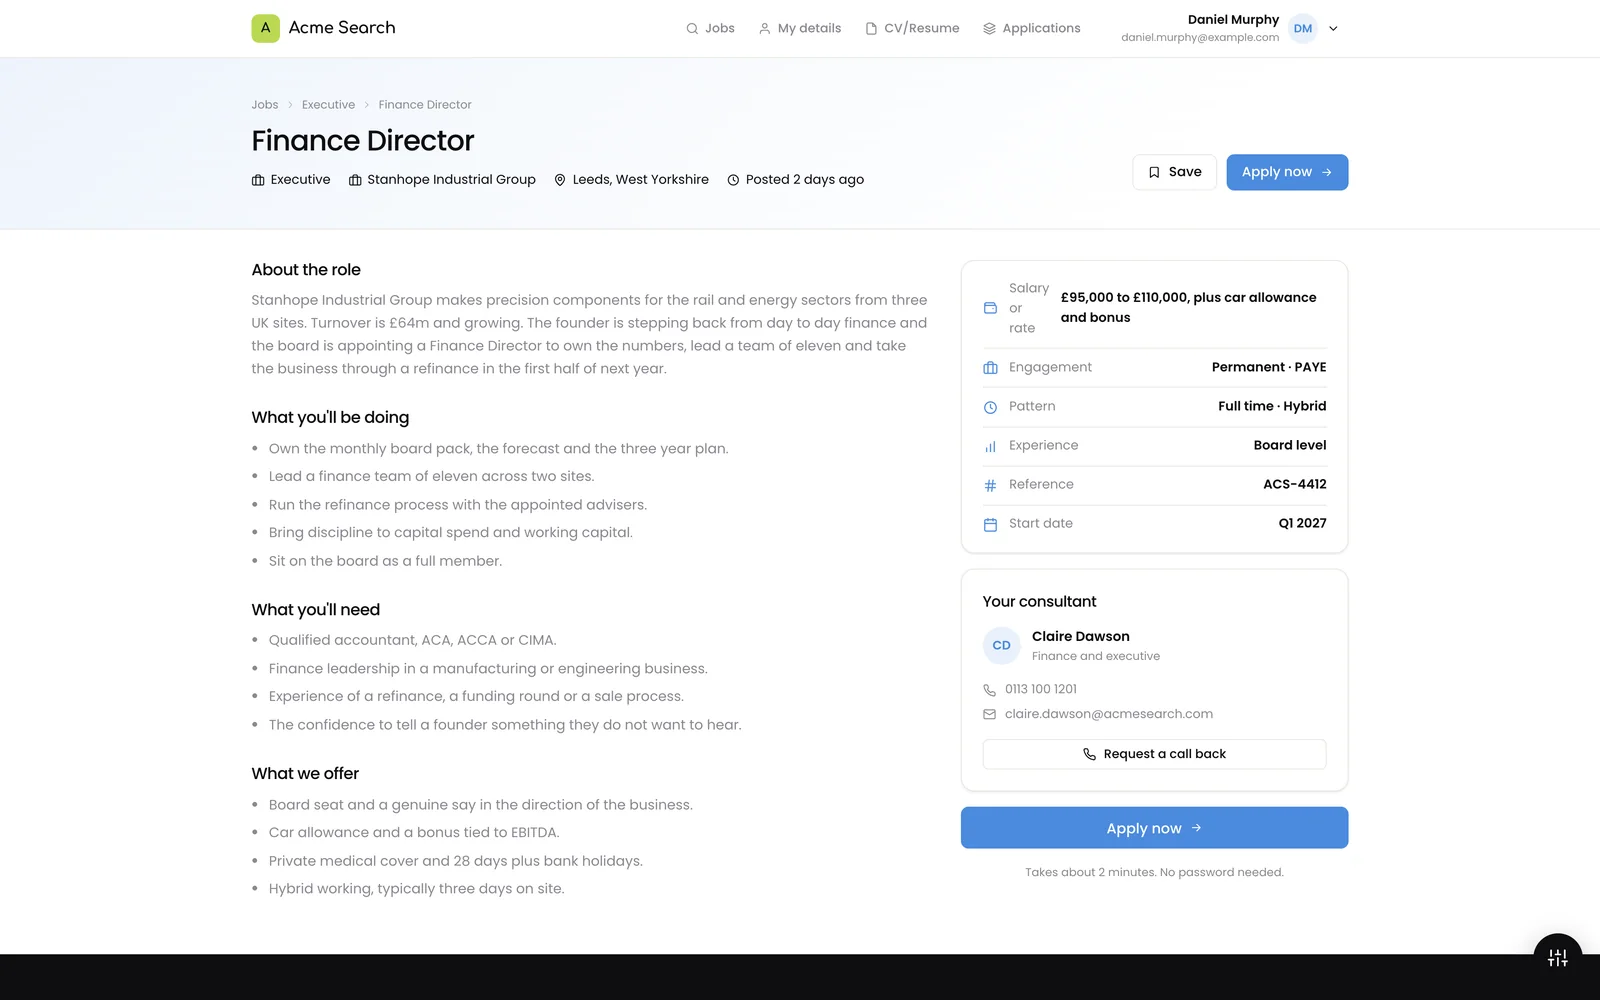Click the clock icon by Posted 2 days ago
Screen dimensions: 1600x1000
tap(733, 180)
